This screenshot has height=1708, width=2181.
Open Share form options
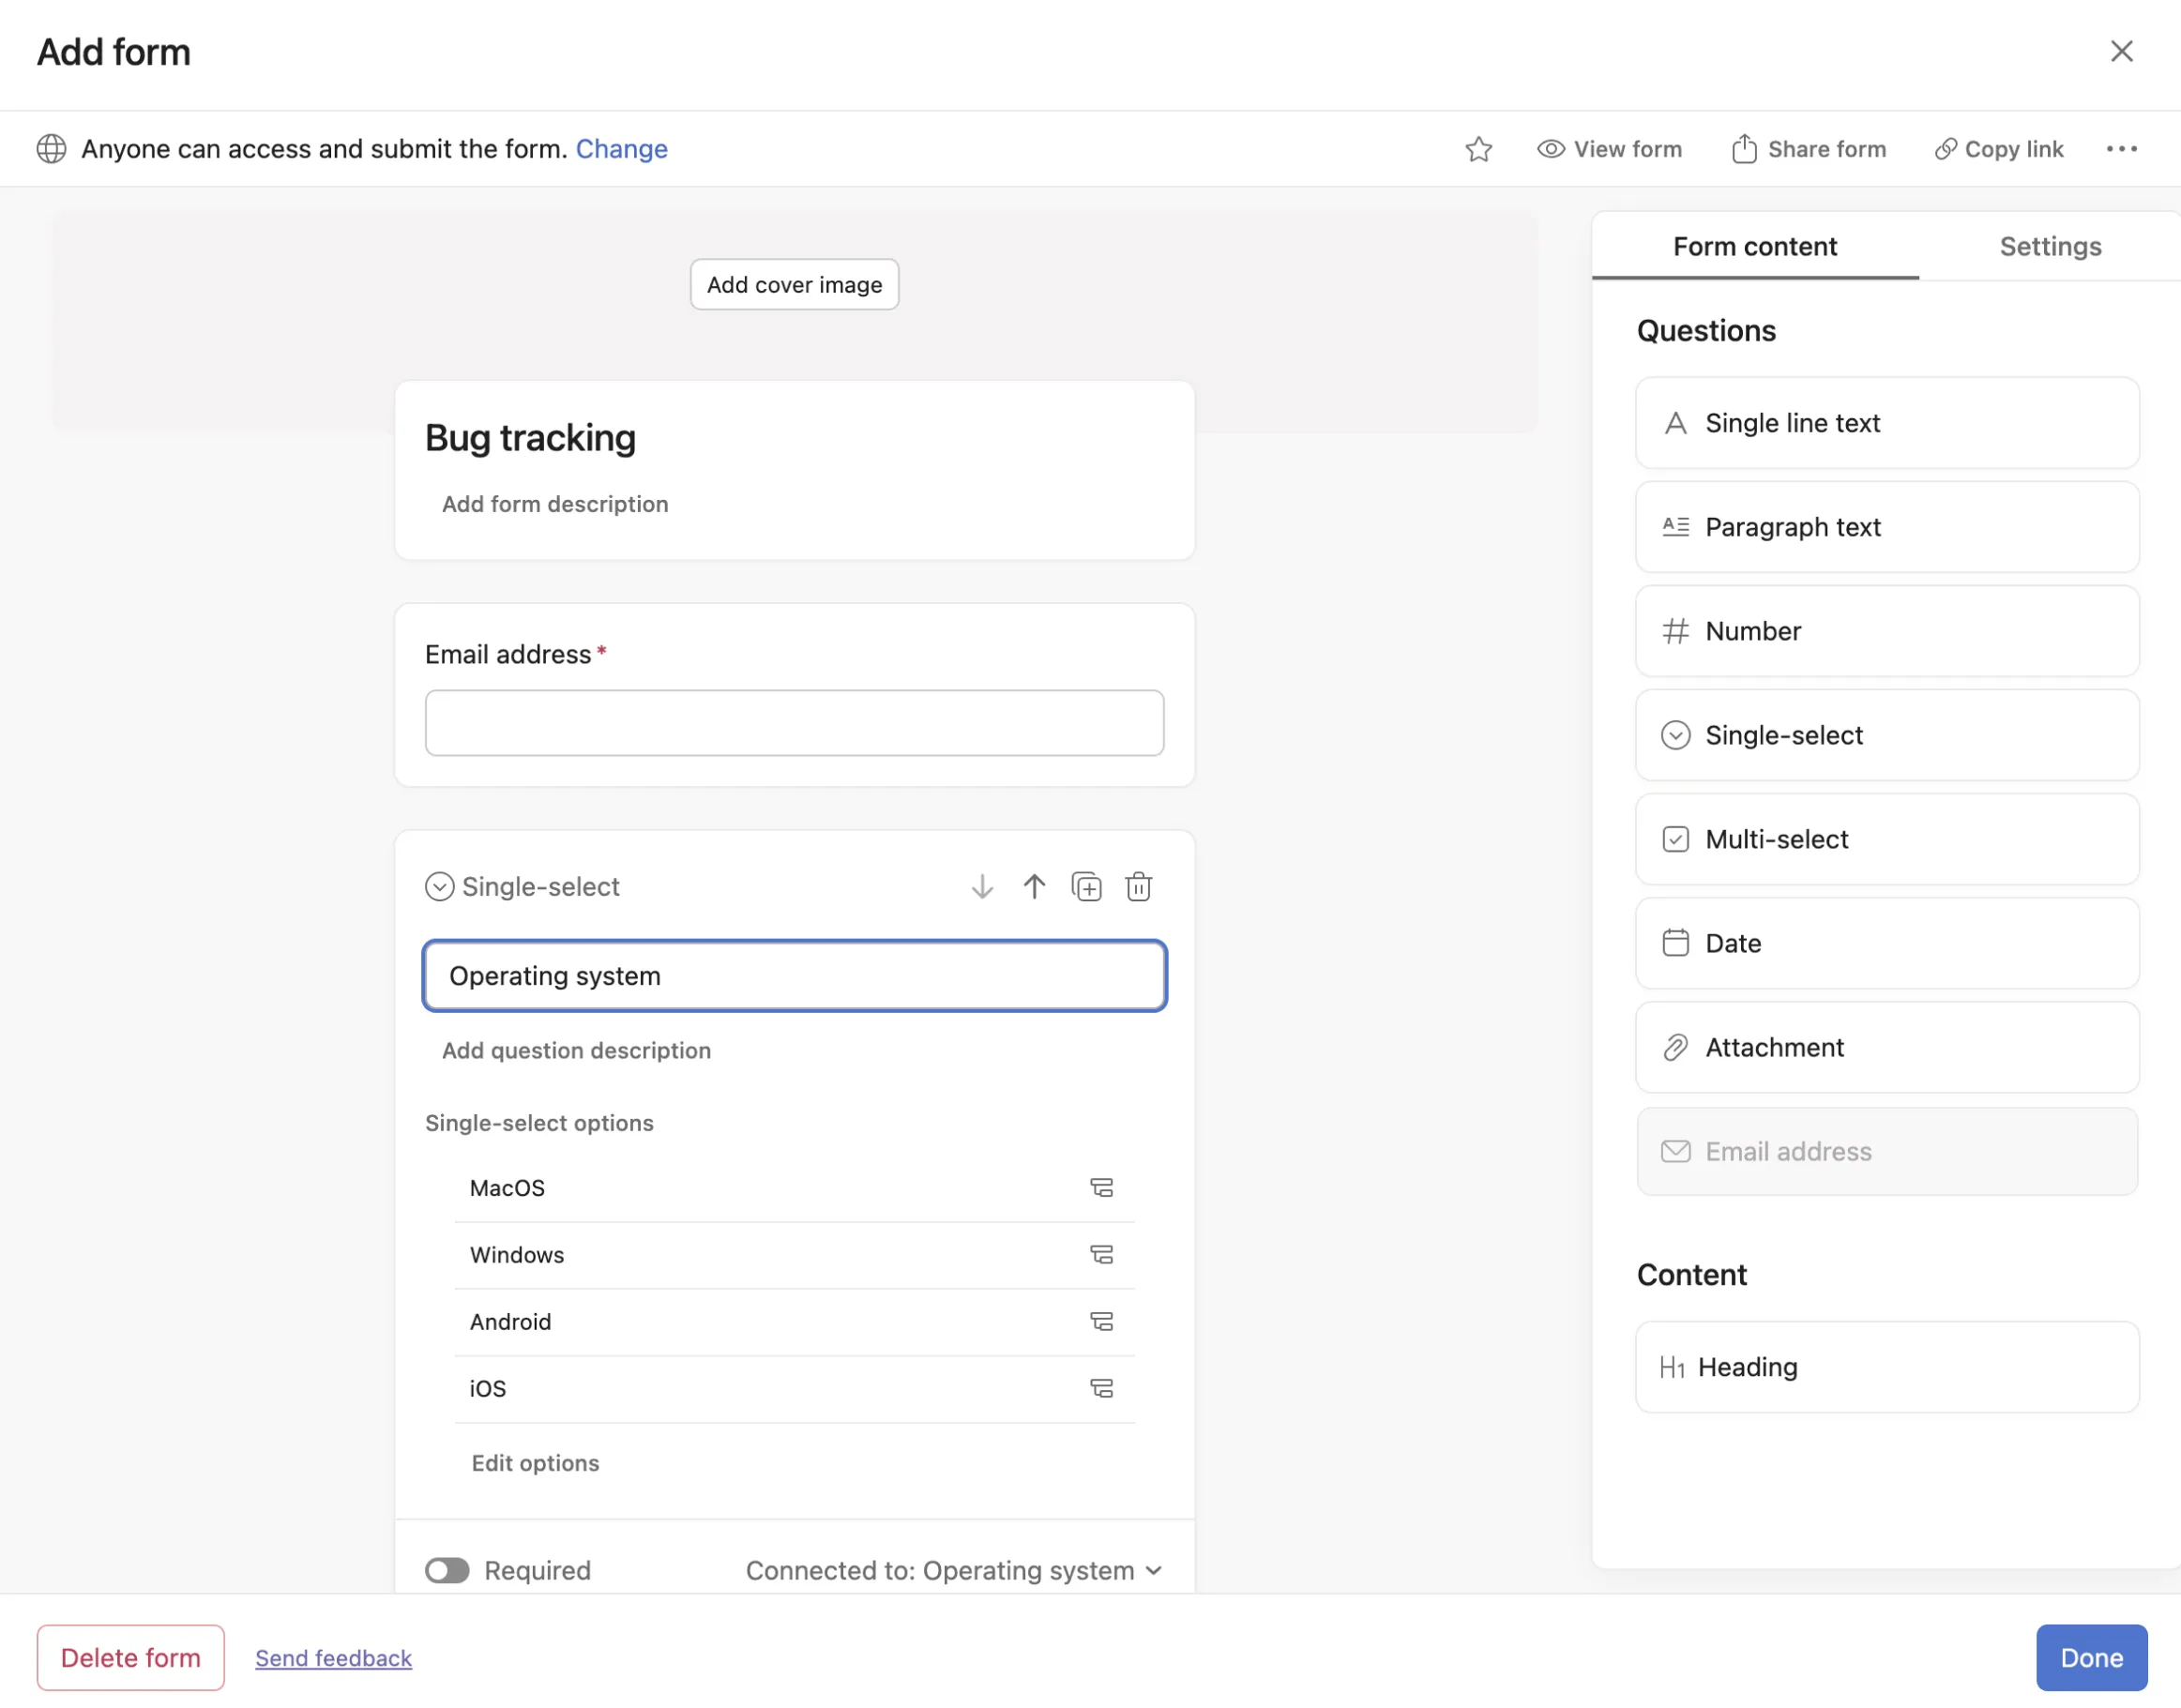pos(1808,148)
